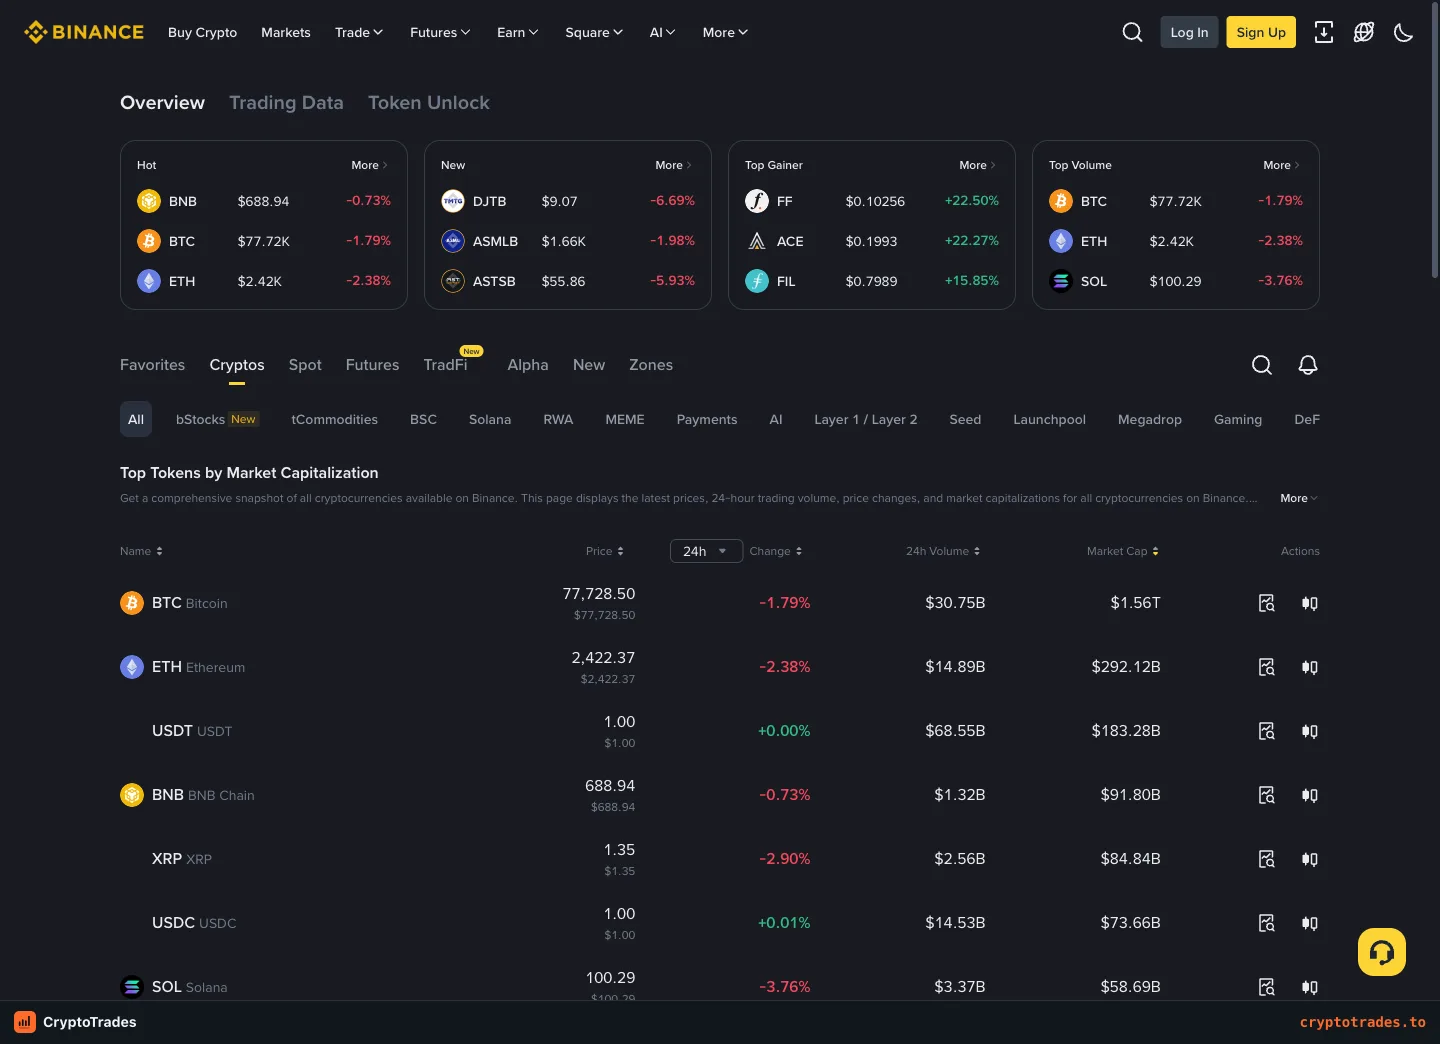
Task: Switch to Token Unlock tab
Action: pyautogui.click(x=429, y=102)
